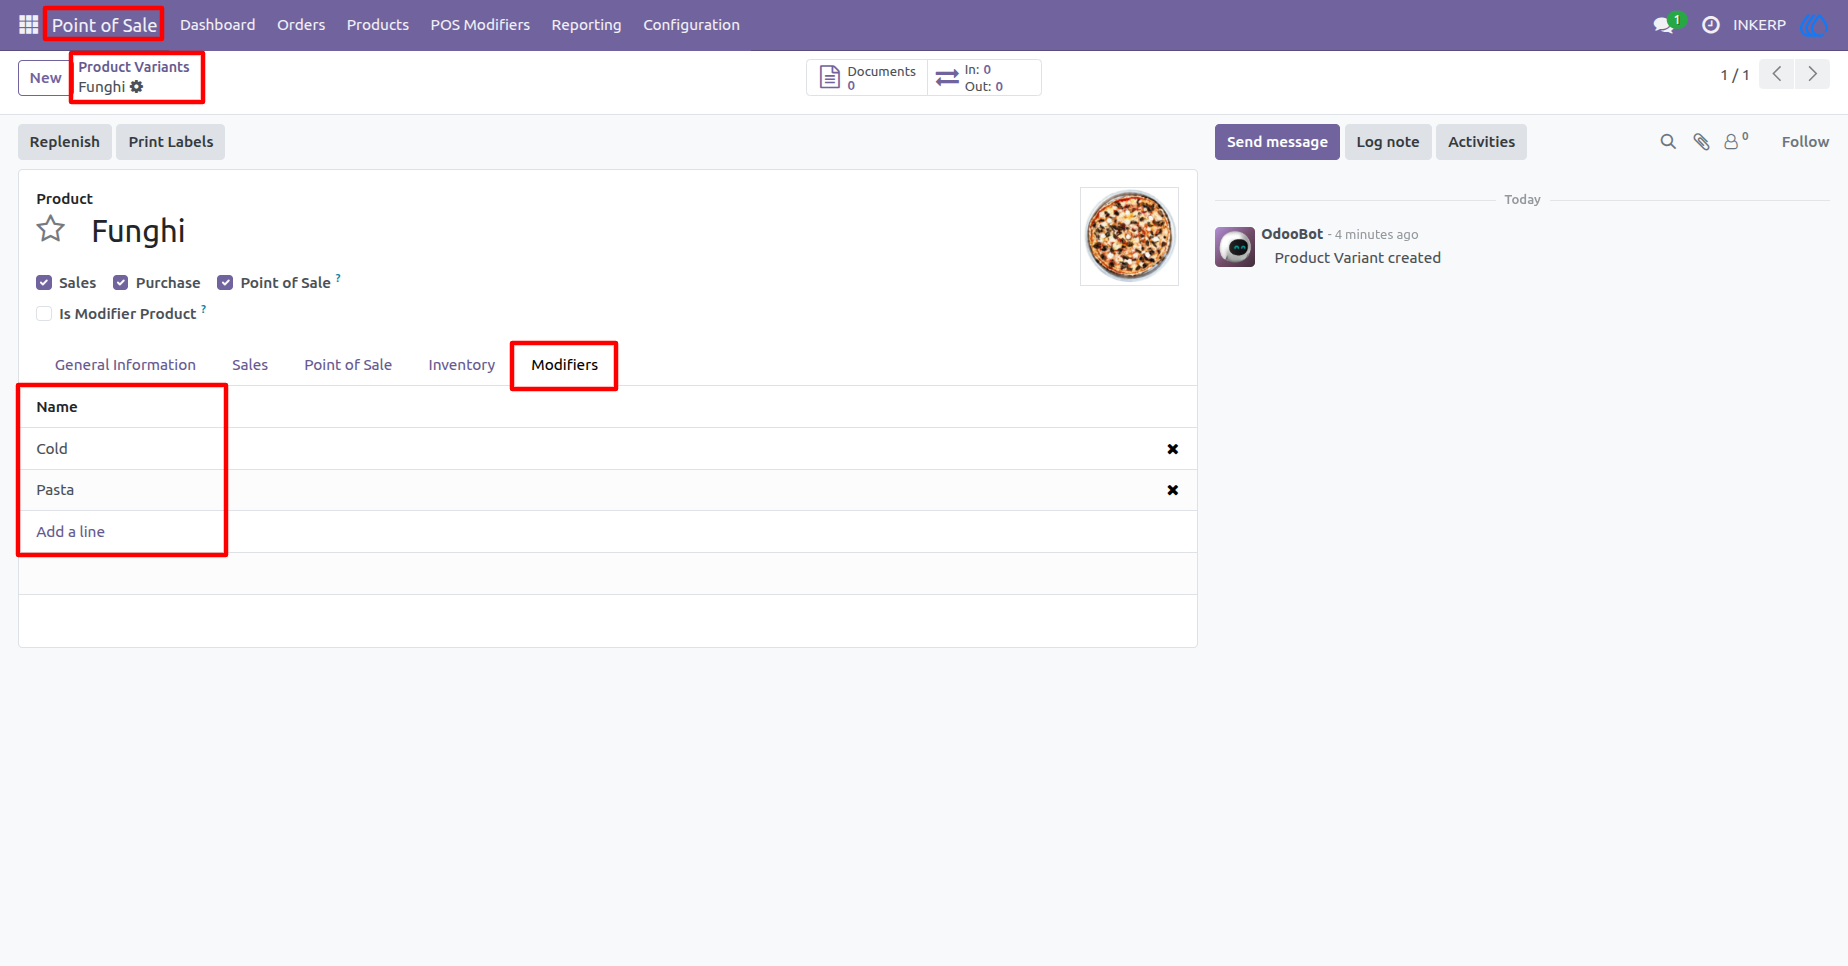
Task: Attach a file with paperclip icon
Action: point(1701,142)
